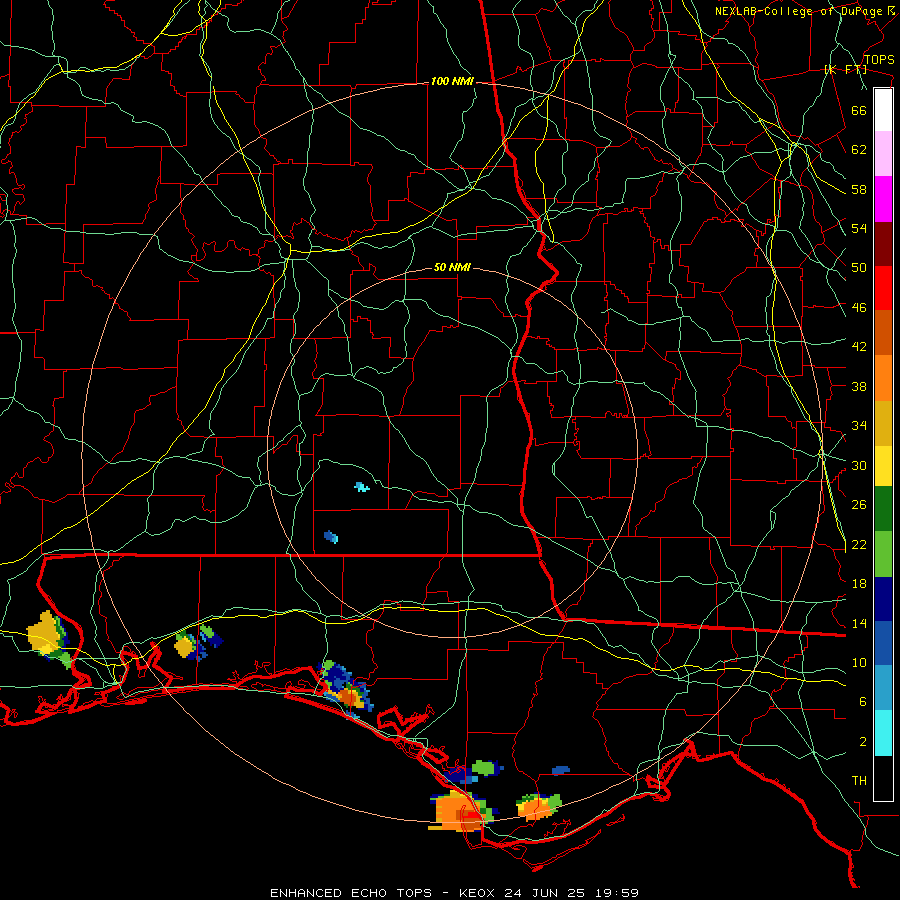This screenshot has height=900, width=900.
Task: Click the 'ENHANCED ECHO TOPS' caption text
Action: coord(351,893)
